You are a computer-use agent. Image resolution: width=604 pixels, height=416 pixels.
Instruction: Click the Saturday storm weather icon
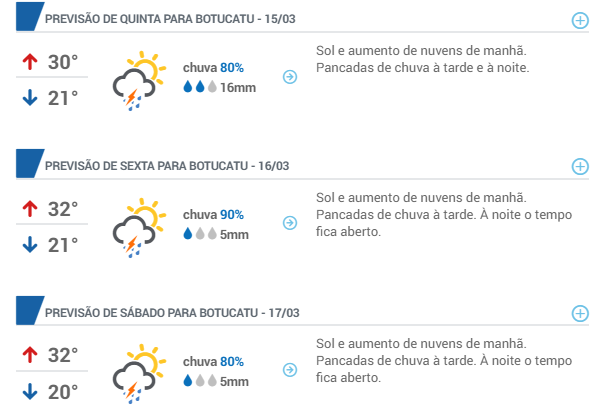click(139, 374)
